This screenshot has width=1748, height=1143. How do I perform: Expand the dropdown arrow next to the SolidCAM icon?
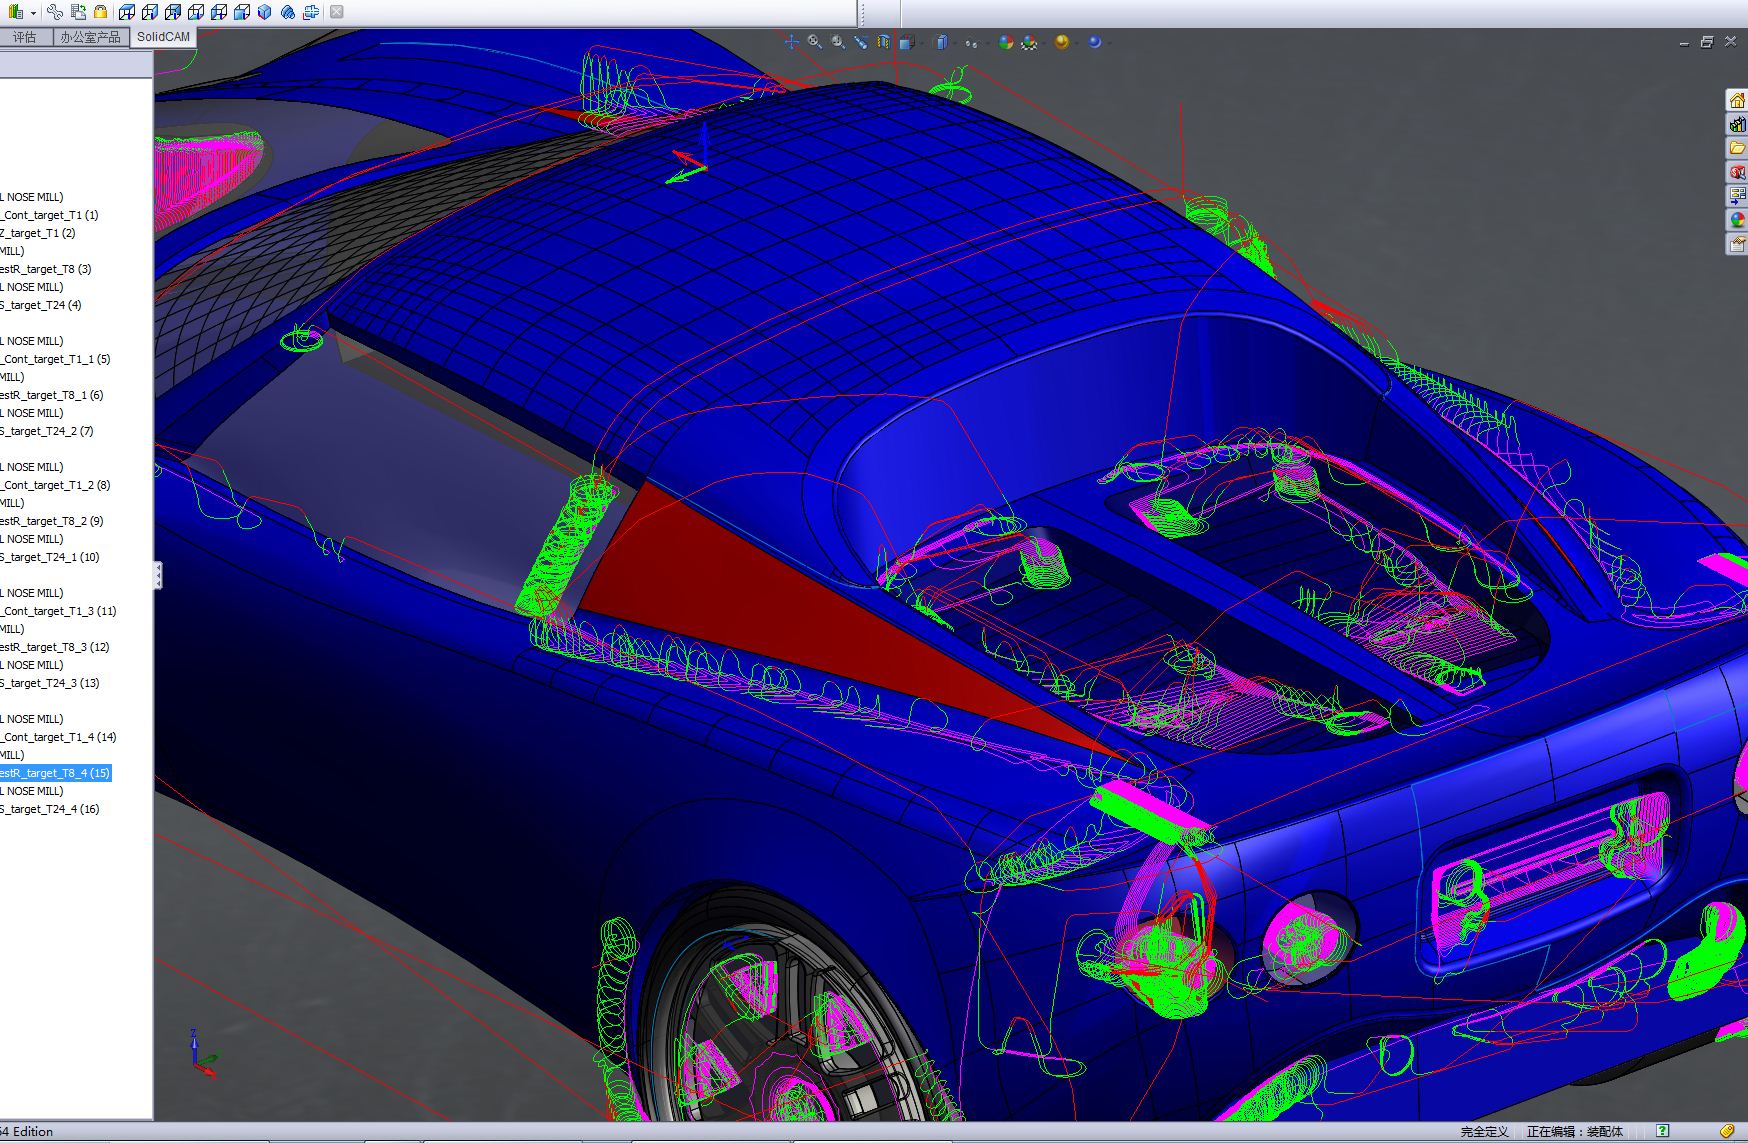(33, 13)
